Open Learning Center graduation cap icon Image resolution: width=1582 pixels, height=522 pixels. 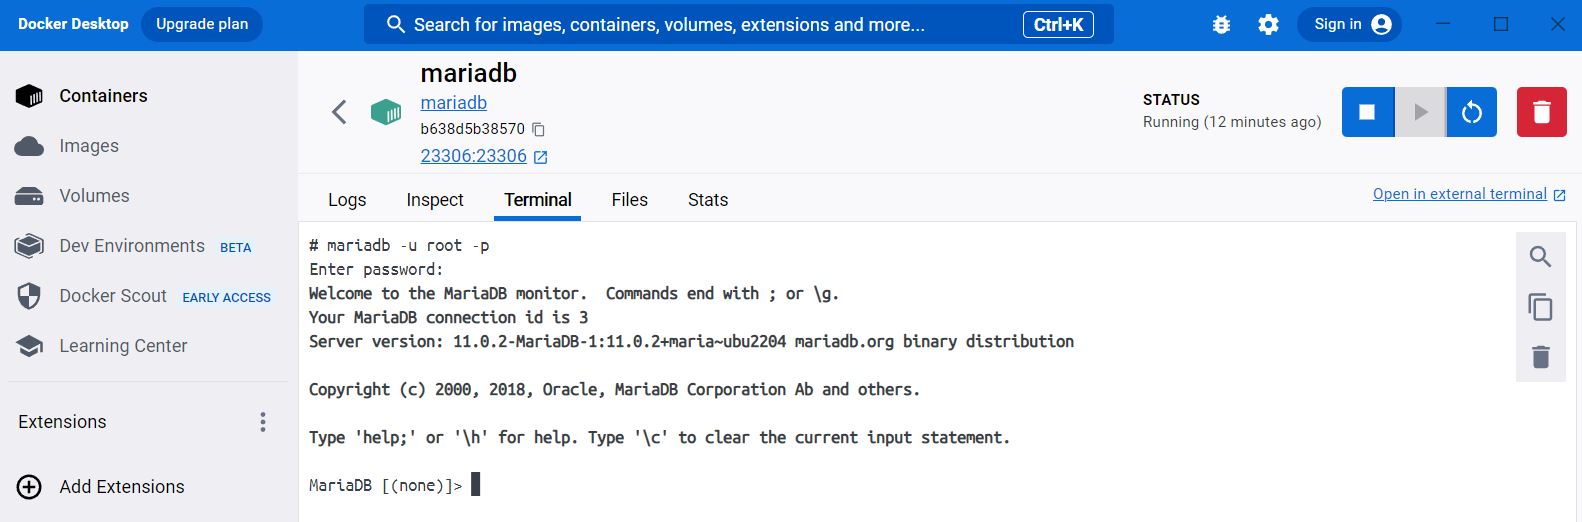(29, 346)
